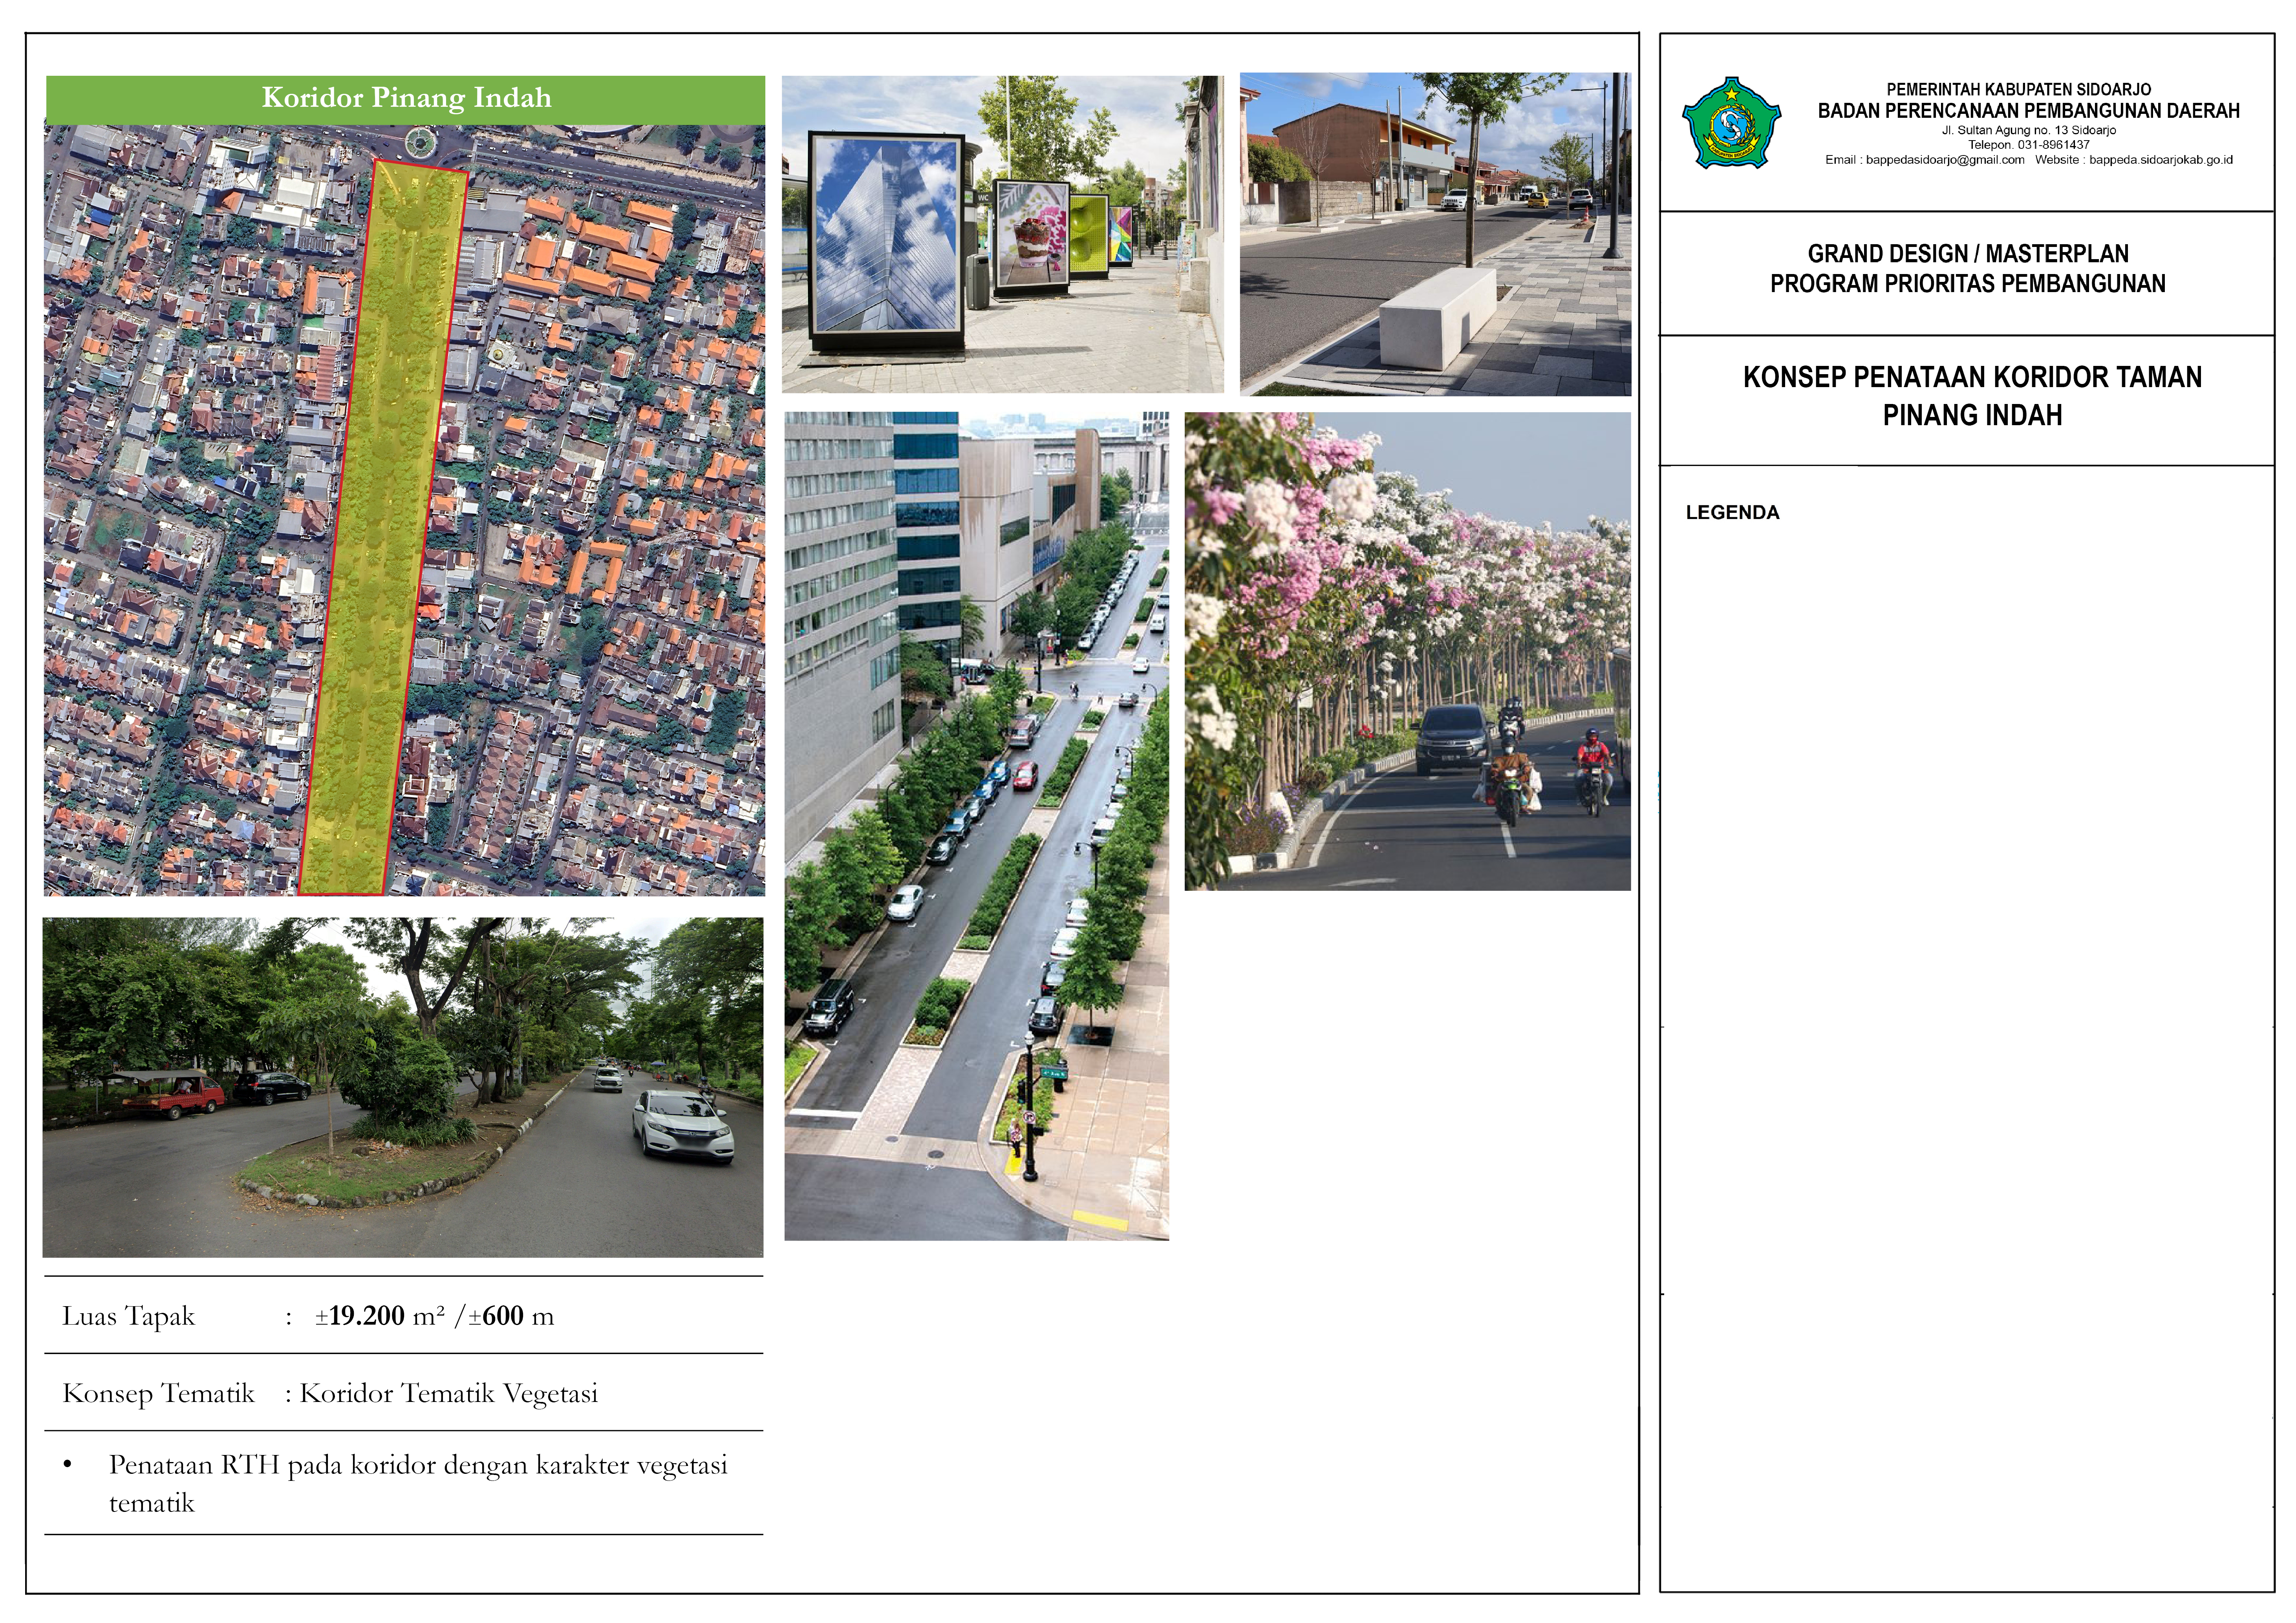The image size is (2296, 1623).
Task: Click the bappeda.sidoarjokab.go.id website text
Action: 2160,160
